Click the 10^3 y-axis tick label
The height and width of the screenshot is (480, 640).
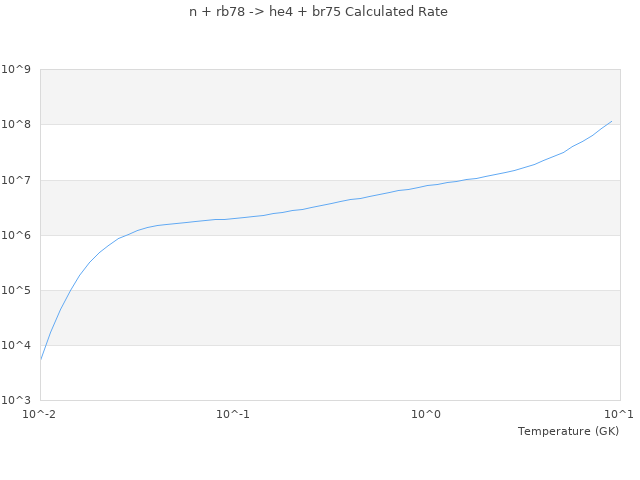coord(17,400)
